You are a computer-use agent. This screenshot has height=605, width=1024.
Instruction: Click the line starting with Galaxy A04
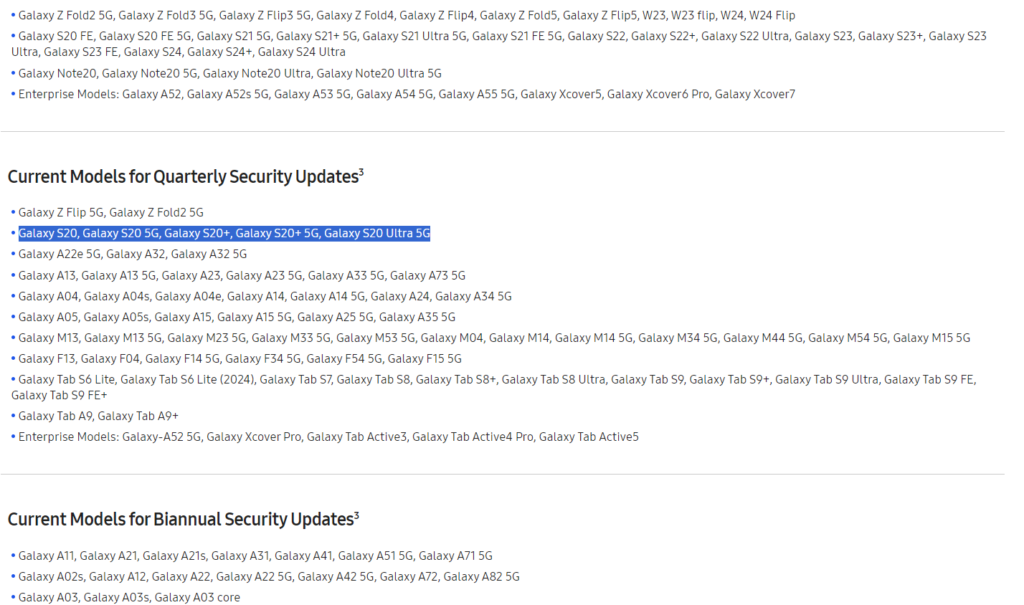(x=264, y=297)
